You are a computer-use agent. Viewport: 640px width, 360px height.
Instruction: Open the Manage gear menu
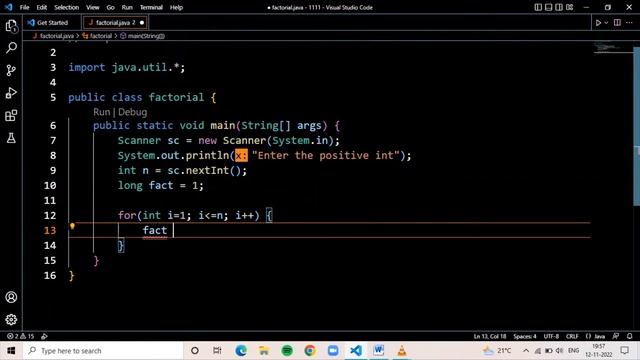pyautogui.click(x=11, y=320)
